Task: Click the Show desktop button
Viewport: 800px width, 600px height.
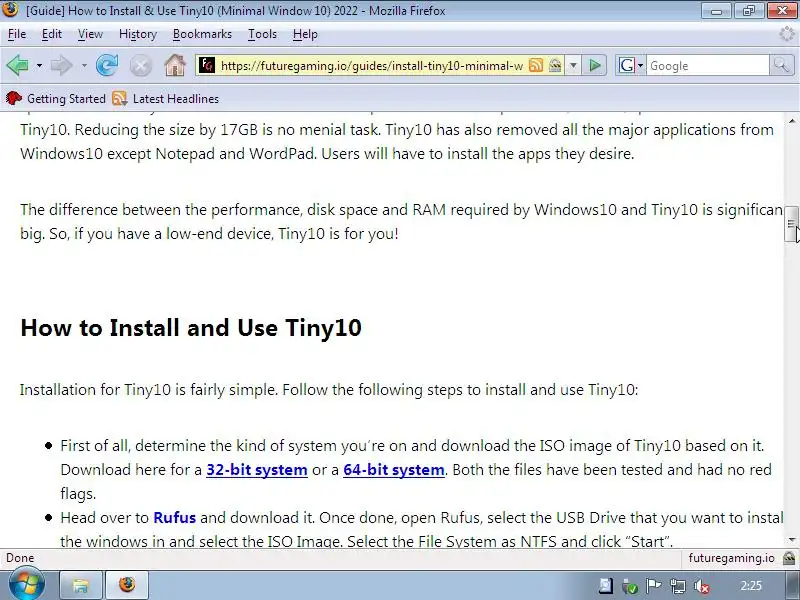Action: coord(791,586)
